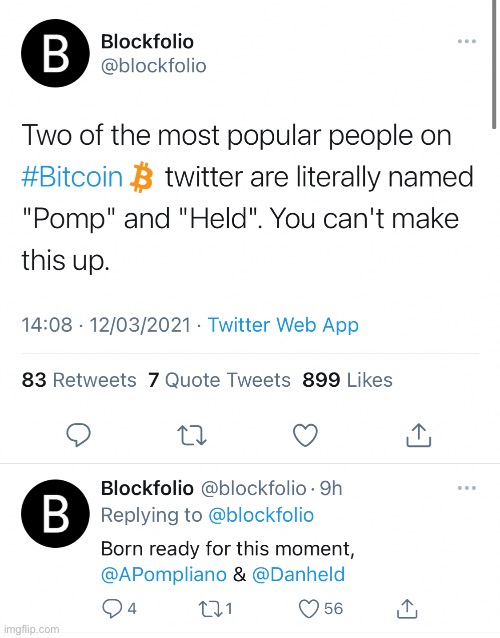Follow the #Bitcoin hashtag link
Image resolution: width=500 pixels, height=638 pixels.
(72, 177)
